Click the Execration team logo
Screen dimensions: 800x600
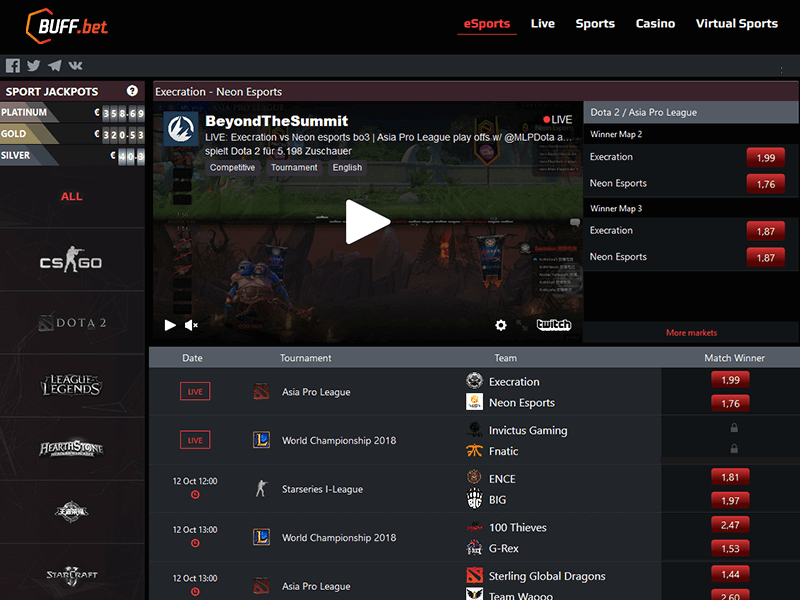click(474, 381)
